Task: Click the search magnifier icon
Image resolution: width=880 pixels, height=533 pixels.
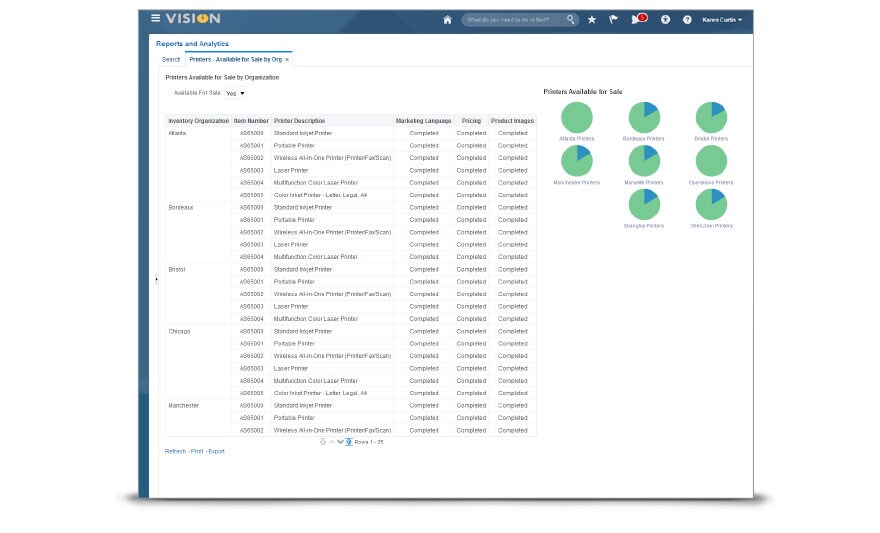Action: pyautogui.click(x=571, y=19)
